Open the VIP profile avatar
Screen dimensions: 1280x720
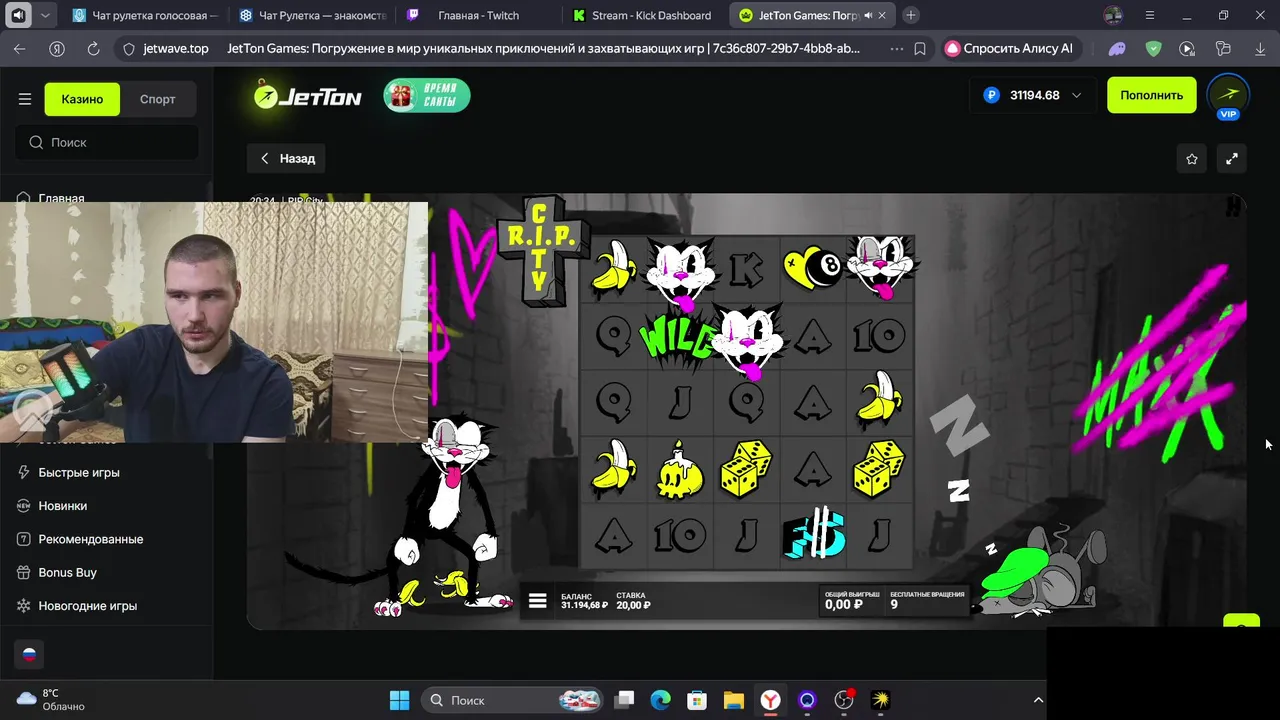coord(1228,96)
